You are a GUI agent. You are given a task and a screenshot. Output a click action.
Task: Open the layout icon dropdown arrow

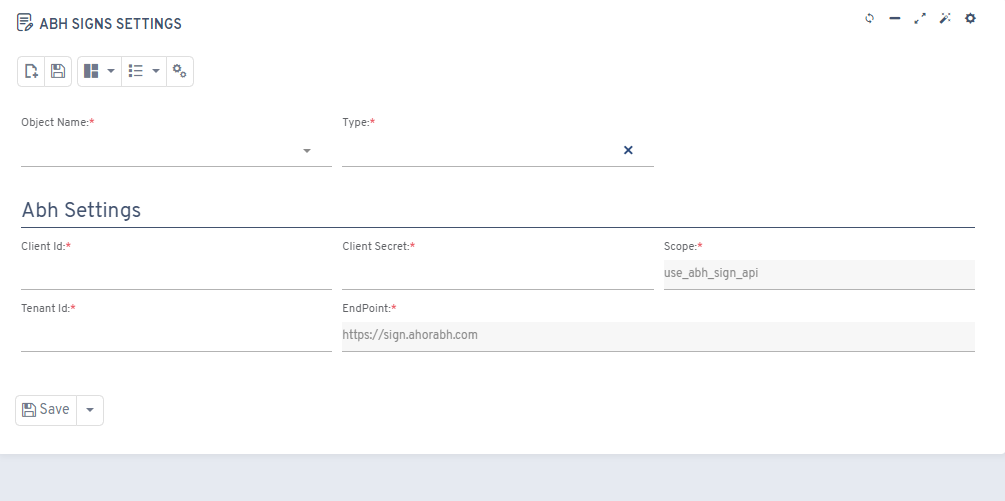tap(111, 71)
